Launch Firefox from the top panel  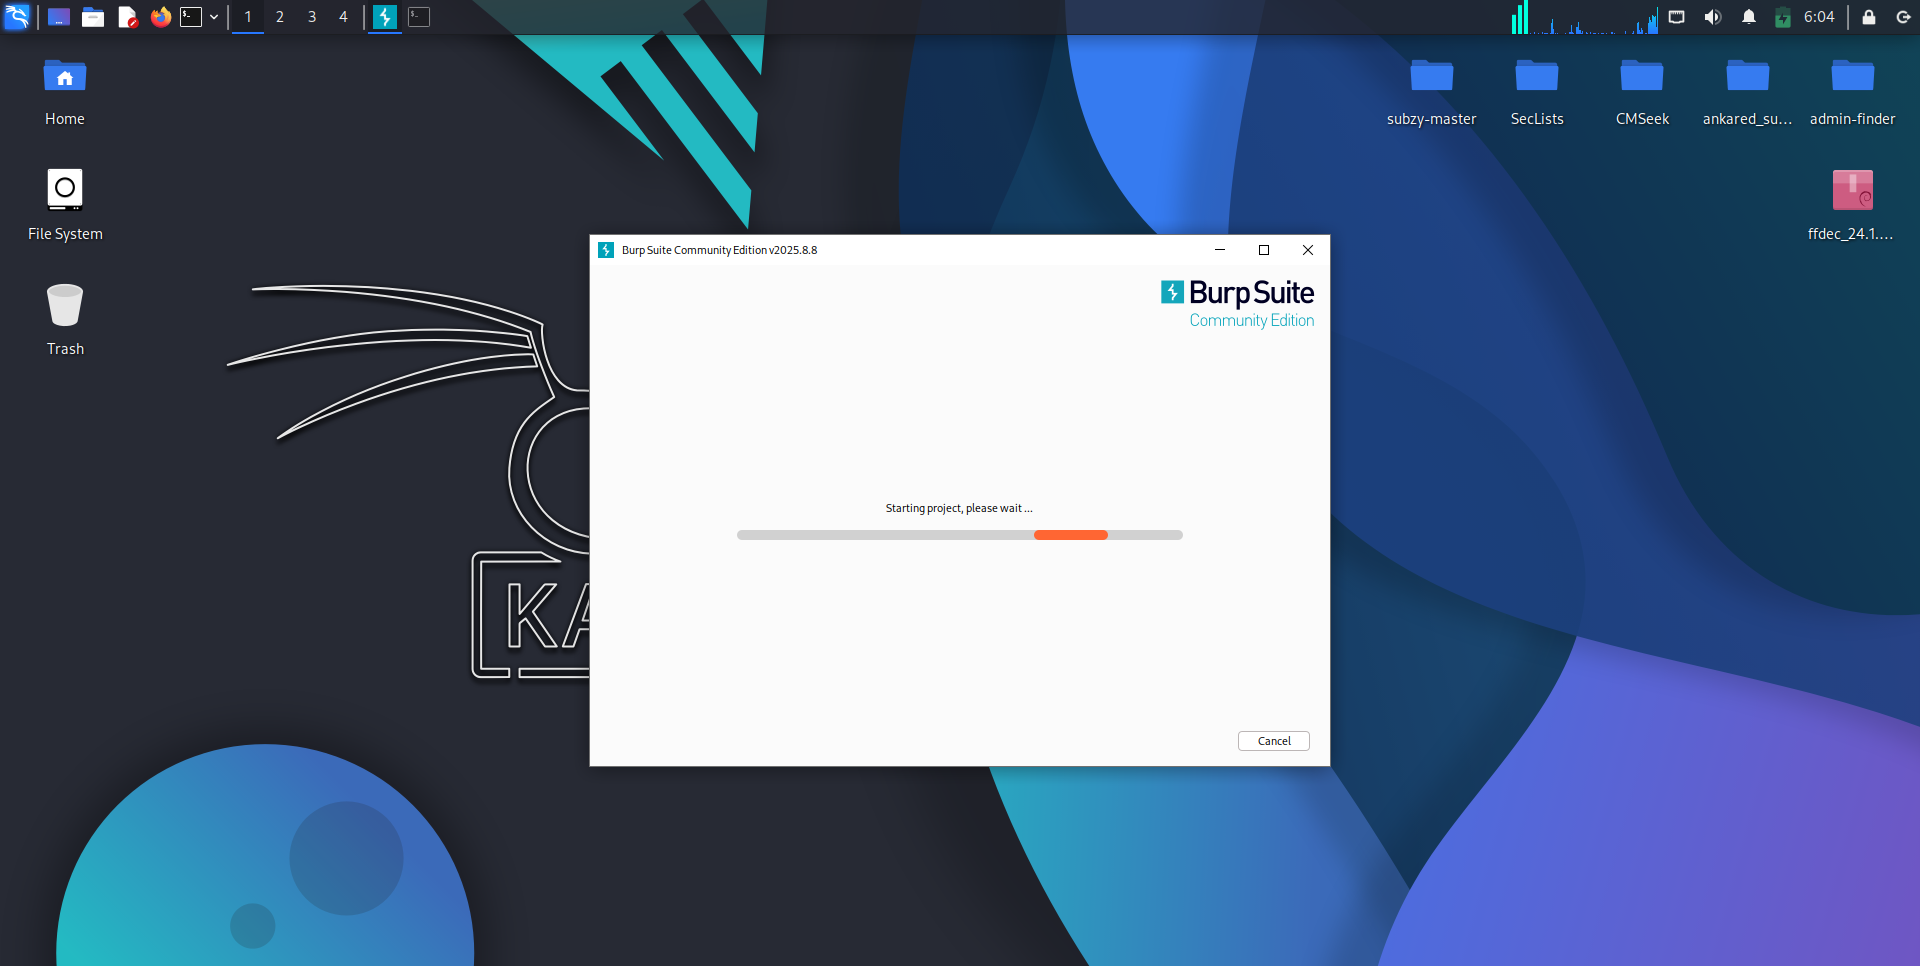[160, 17]
